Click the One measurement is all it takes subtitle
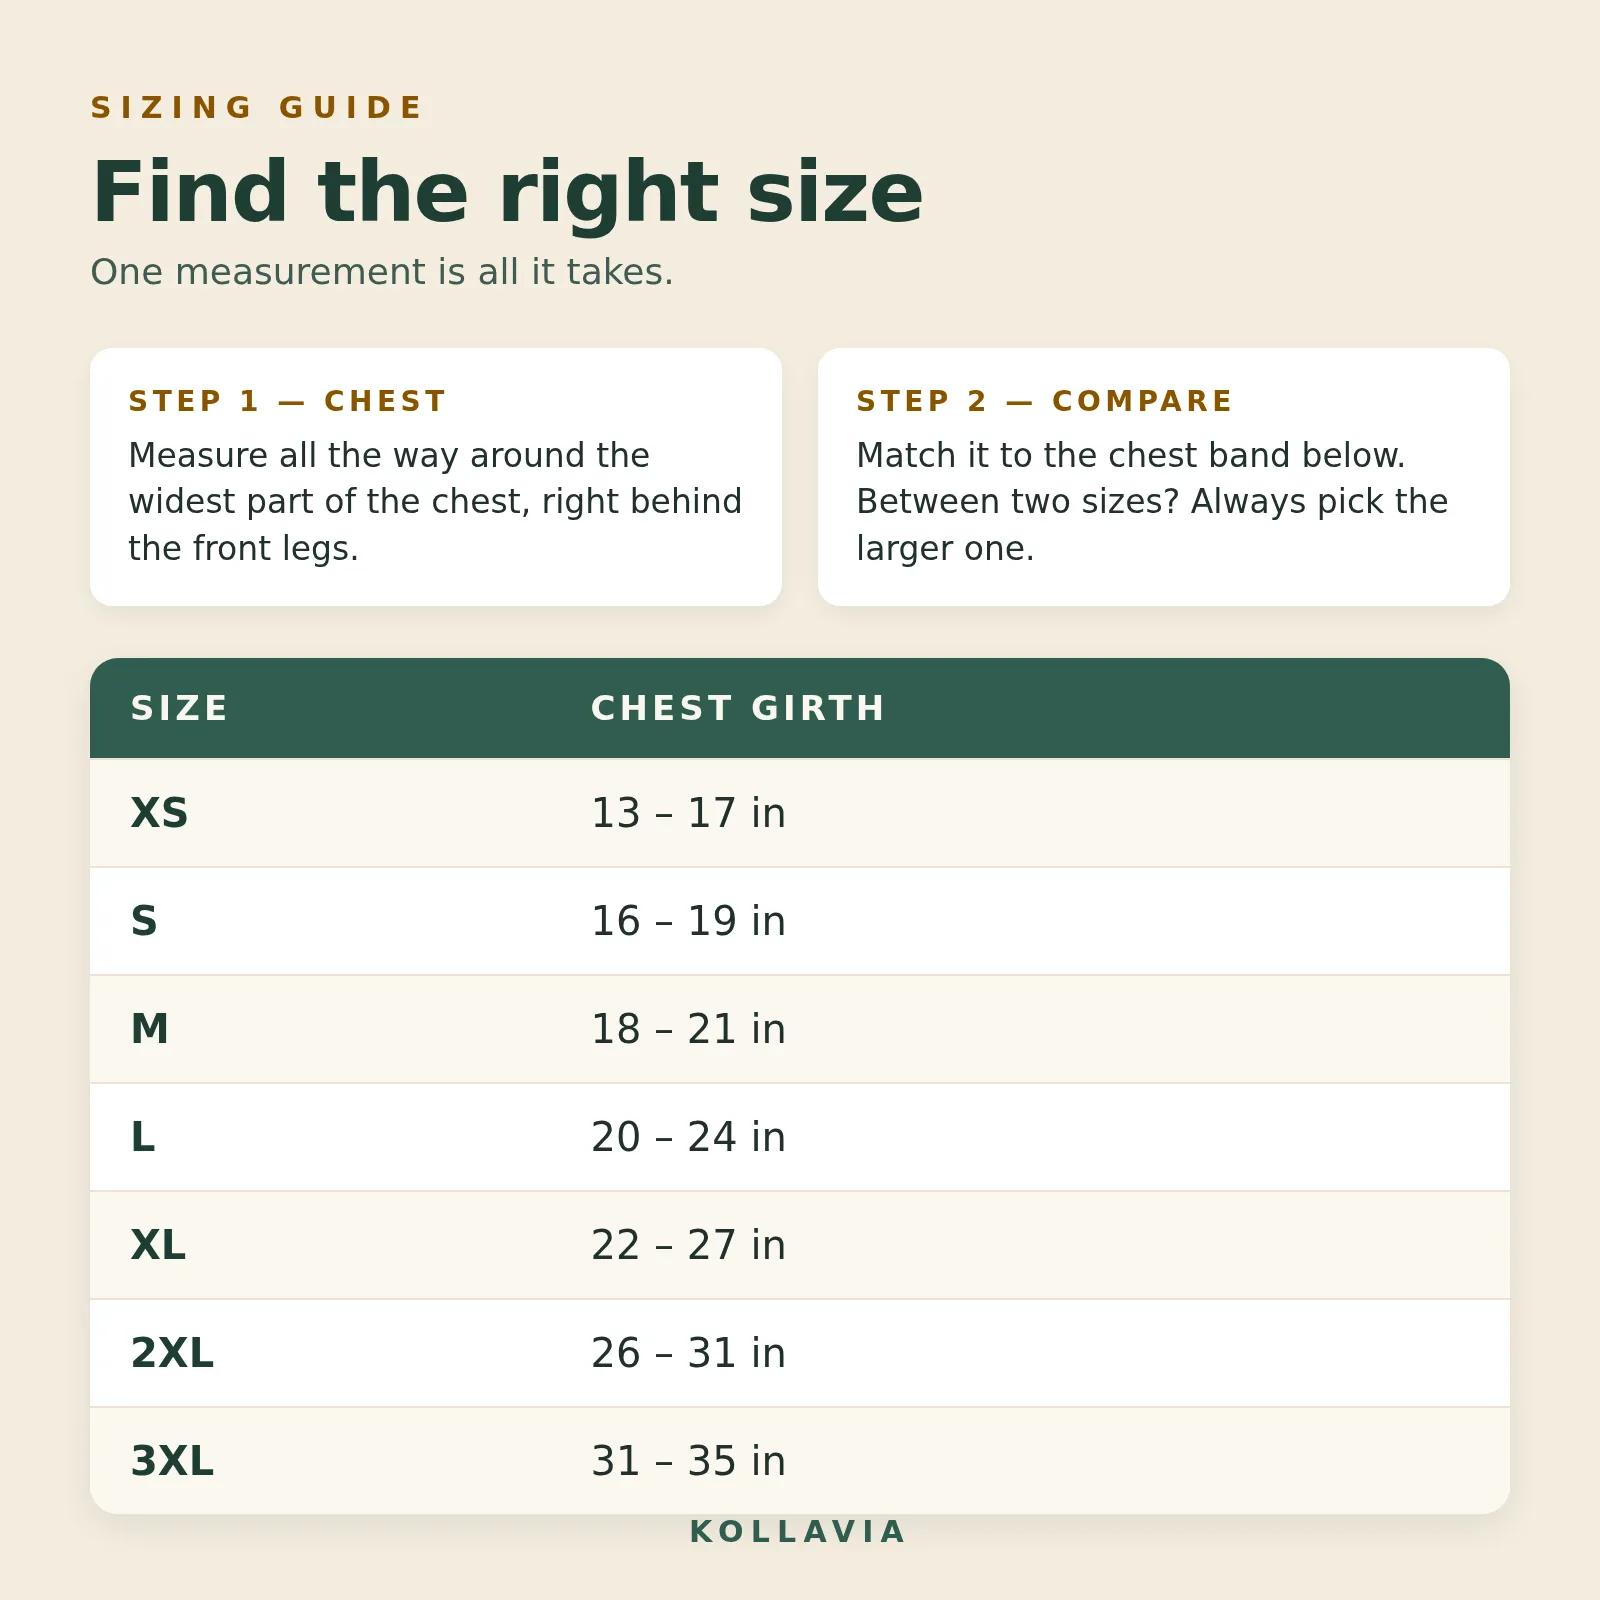 tap(382, 272)
